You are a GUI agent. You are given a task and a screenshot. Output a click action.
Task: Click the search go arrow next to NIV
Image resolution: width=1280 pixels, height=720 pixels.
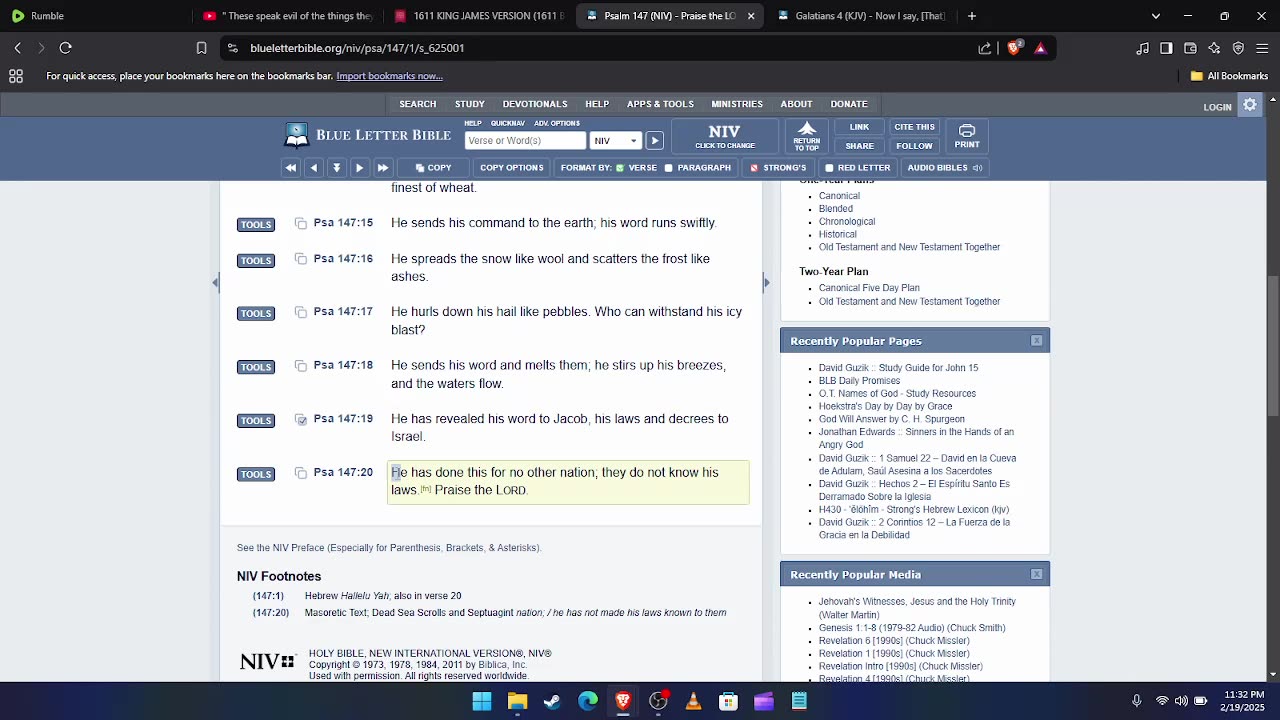click(x=654, y=141)
